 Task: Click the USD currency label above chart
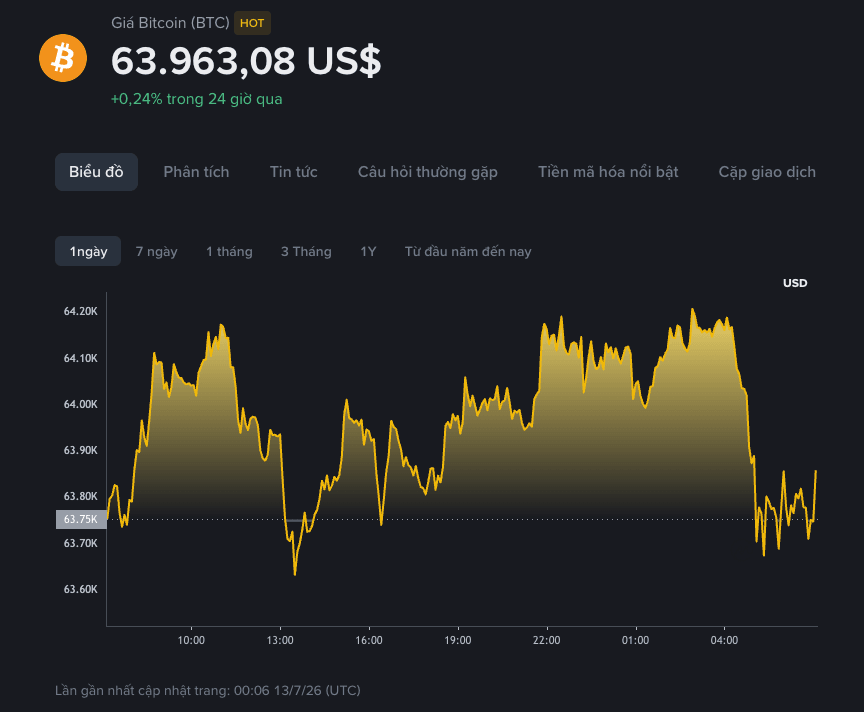795,283
